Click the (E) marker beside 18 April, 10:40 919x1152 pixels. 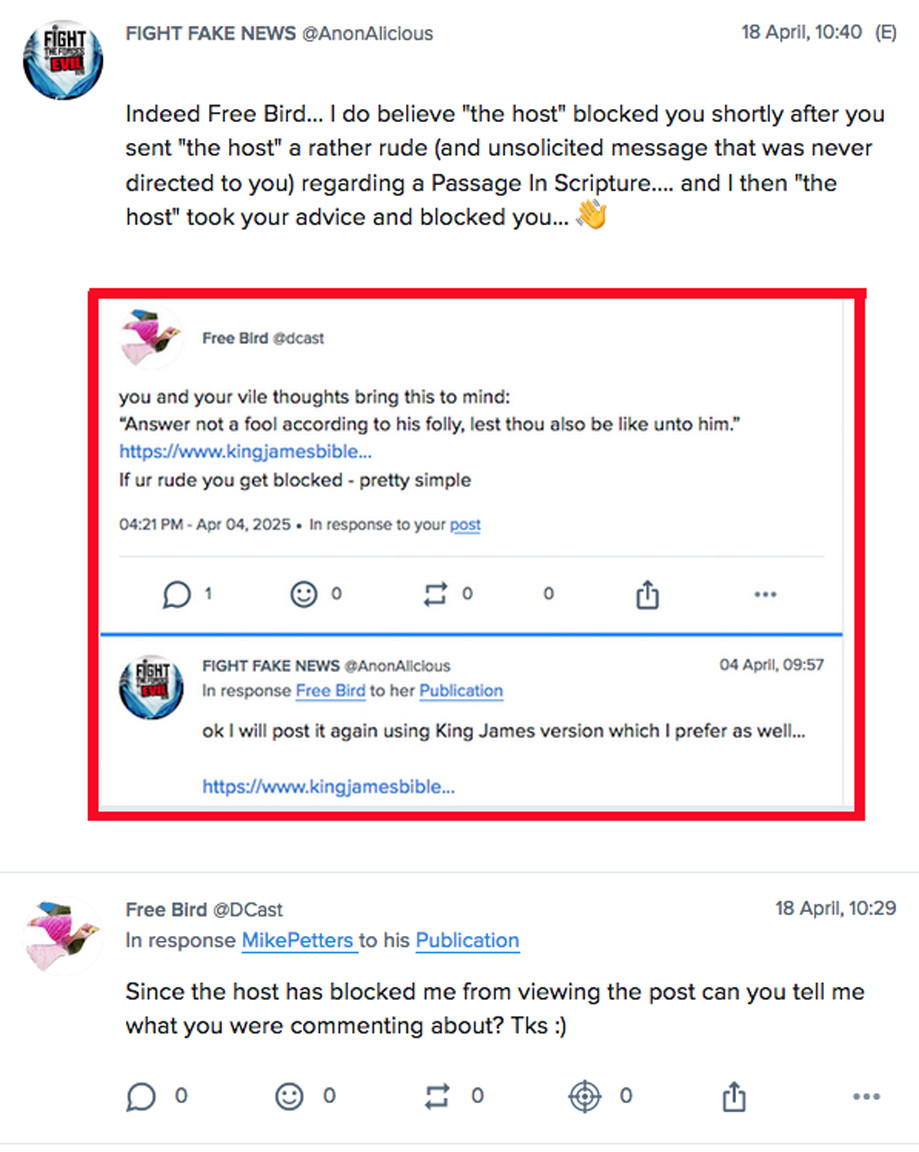tap(886, 32)
